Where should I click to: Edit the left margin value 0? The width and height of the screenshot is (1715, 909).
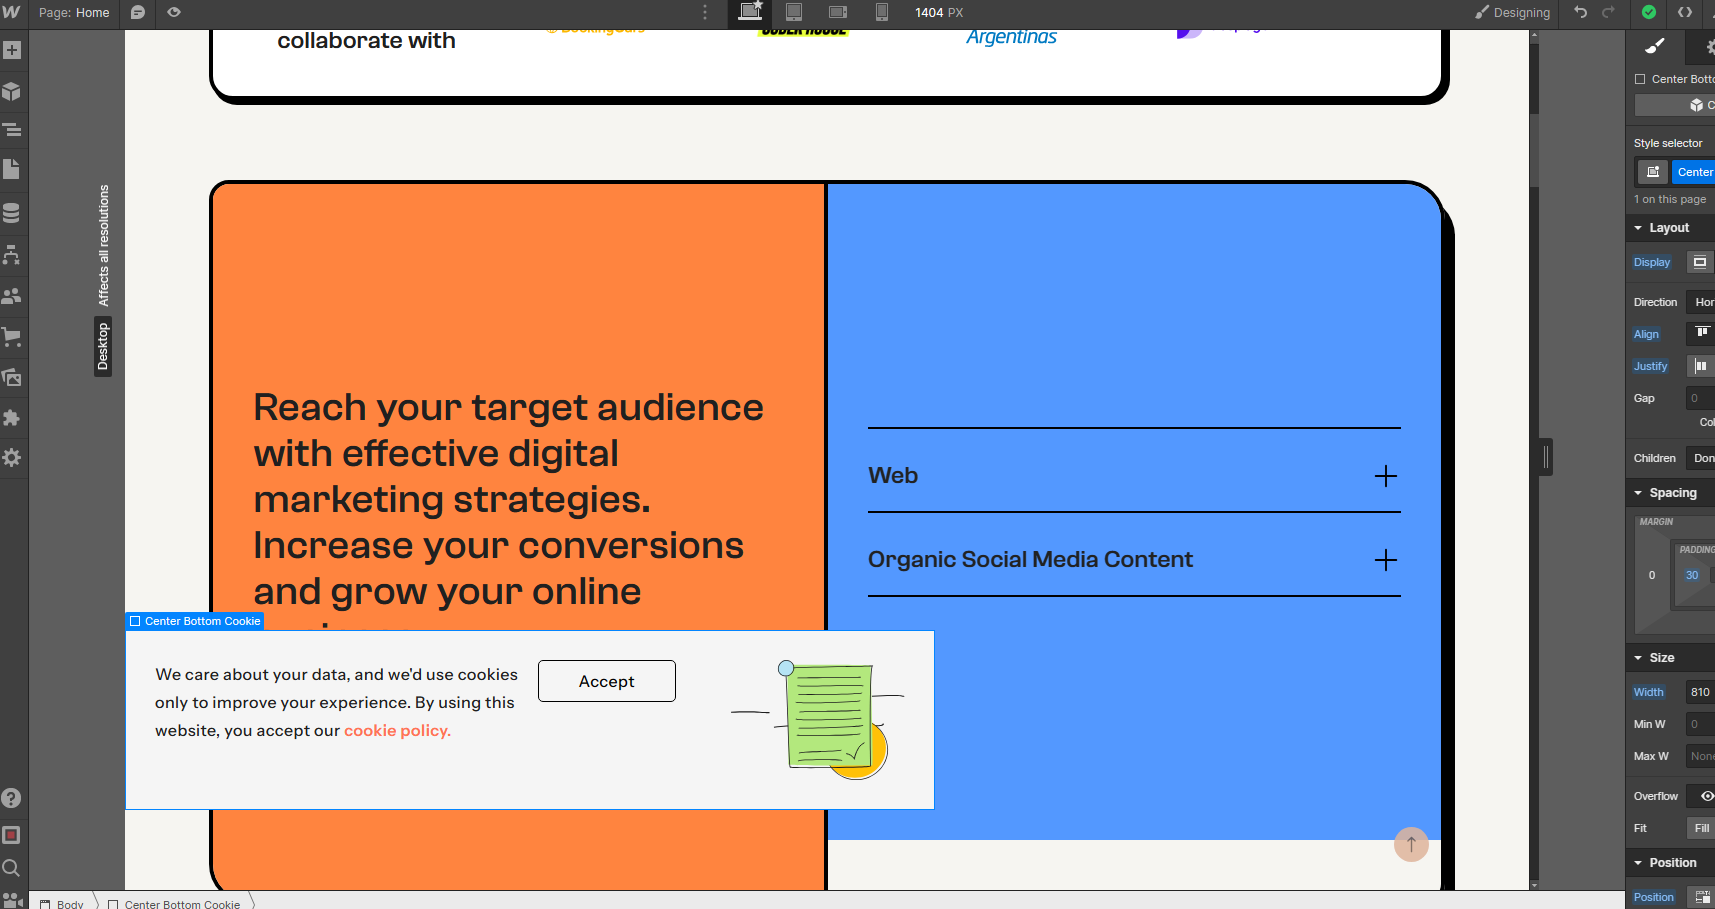(1652, 575)
